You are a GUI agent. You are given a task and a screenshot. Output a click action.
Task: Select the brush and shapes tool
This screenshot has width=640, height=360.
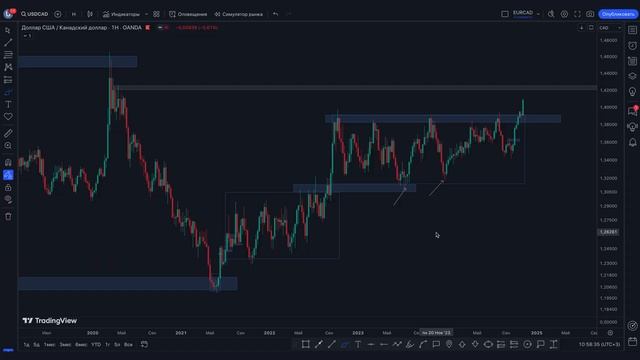(8, 92)
